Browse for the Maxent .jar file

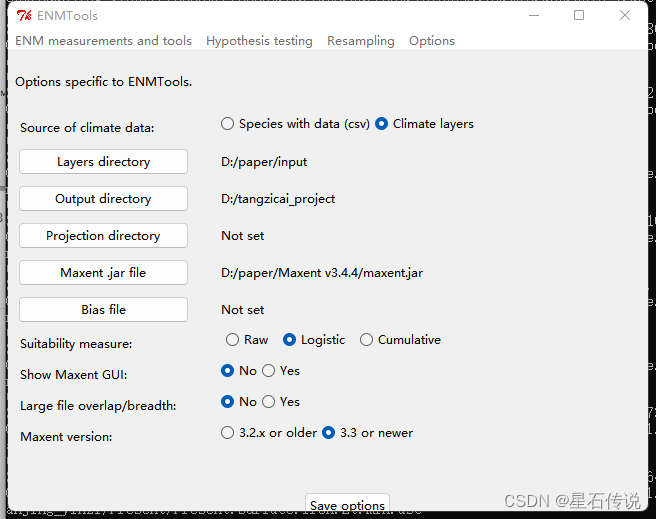[x=103, y=273]
